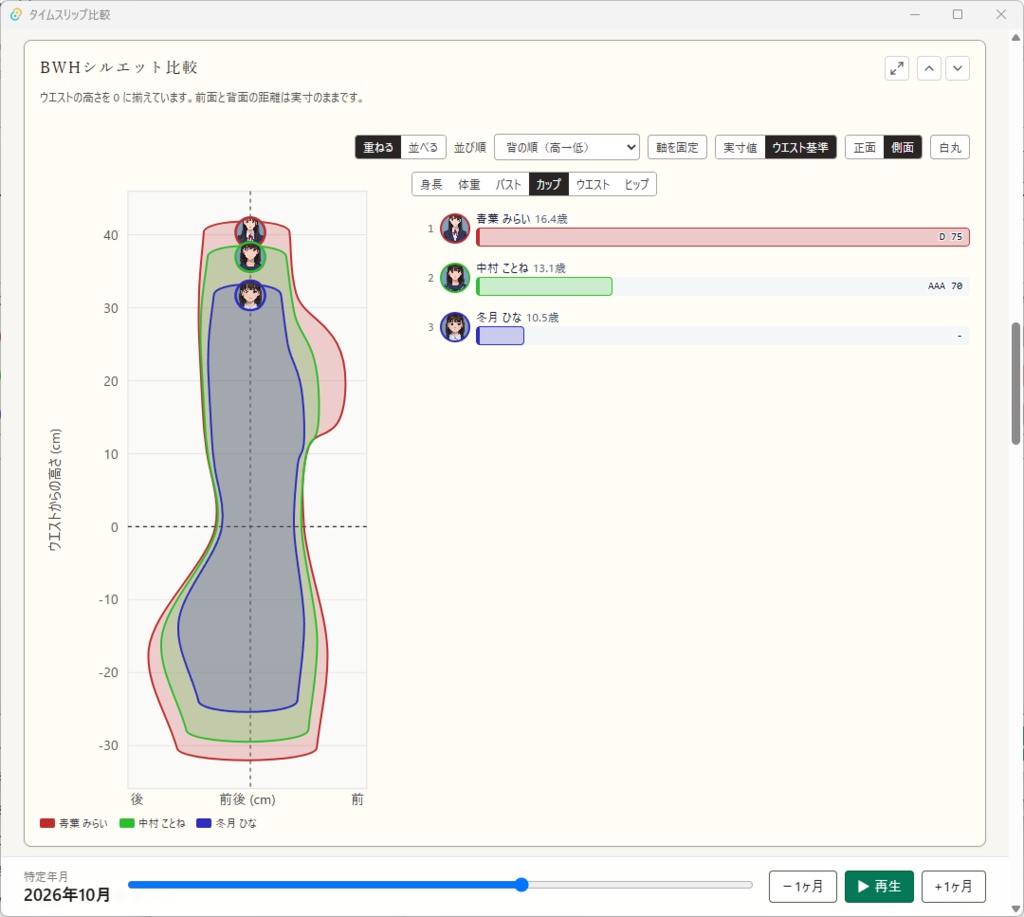
Task: Select 側面 side view
Action: pyautogui.click(x=903, y=147)
